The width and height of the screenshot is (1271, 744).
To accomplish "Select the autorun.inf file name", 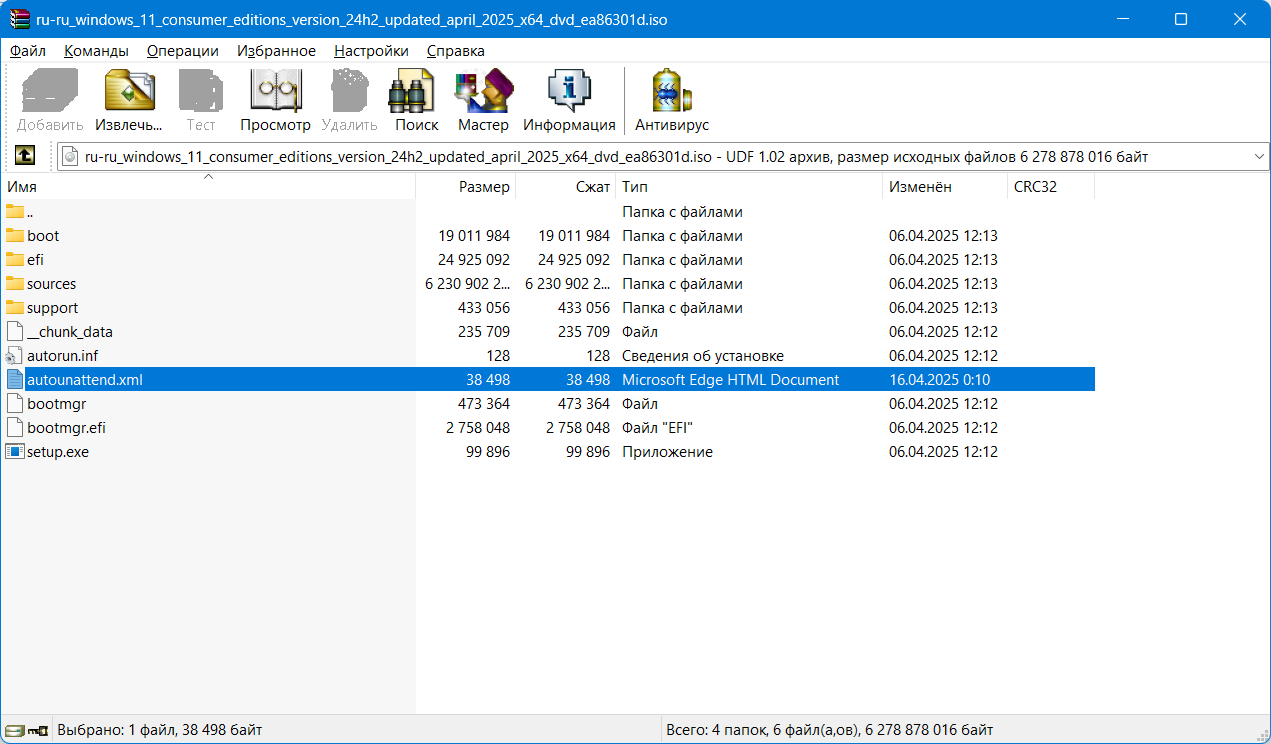I will (x=62, y=356).
